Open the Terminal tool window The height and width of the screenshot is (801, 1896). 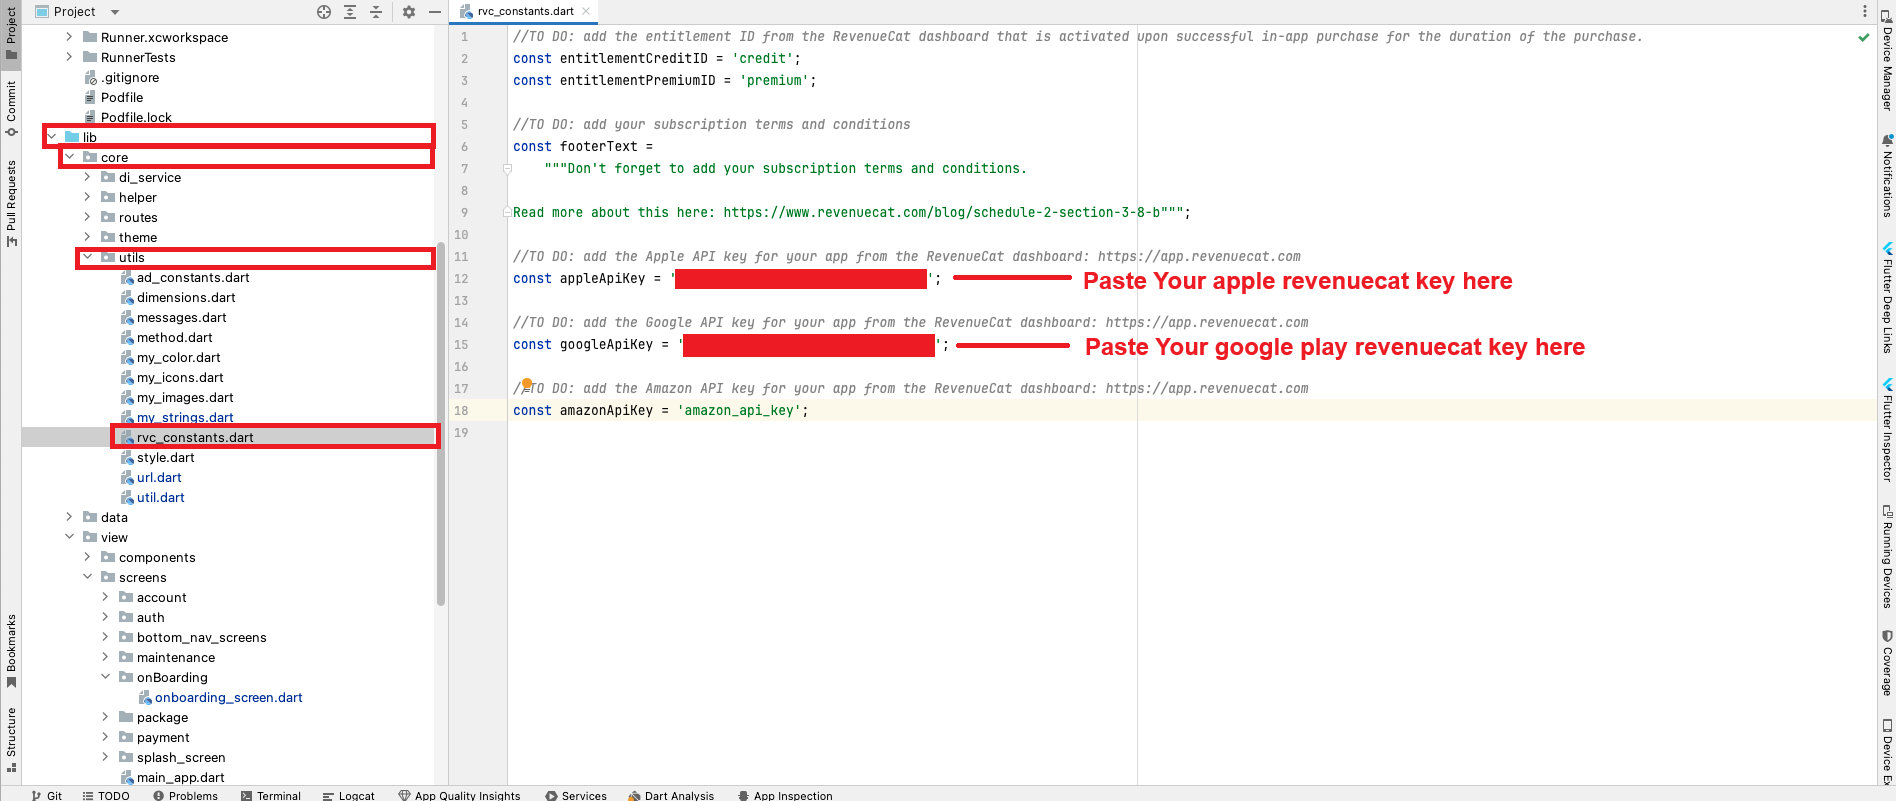(271, 795)
